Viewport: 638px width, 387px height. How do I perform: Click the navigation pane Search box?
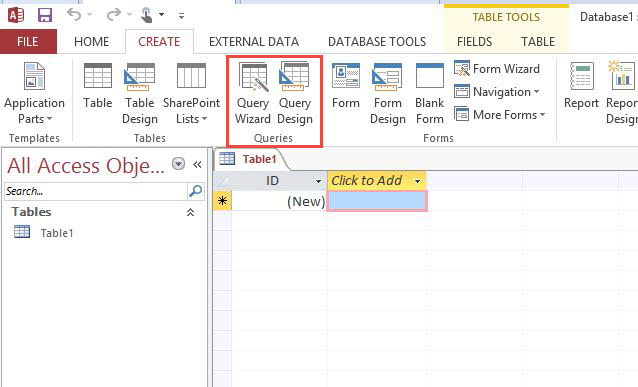click(96, 191)
